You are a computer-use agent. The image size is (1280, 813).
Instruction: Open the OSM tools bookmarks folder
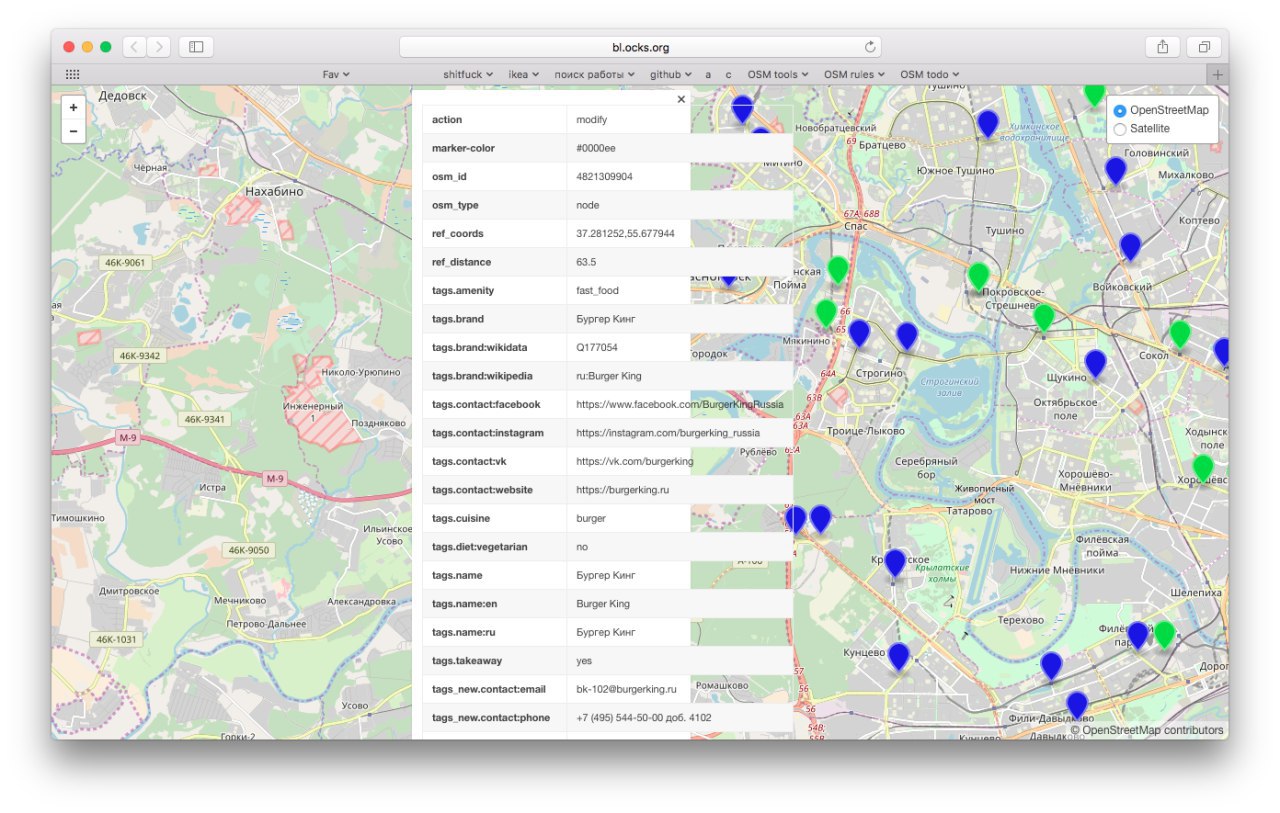(x=778, y=75)
